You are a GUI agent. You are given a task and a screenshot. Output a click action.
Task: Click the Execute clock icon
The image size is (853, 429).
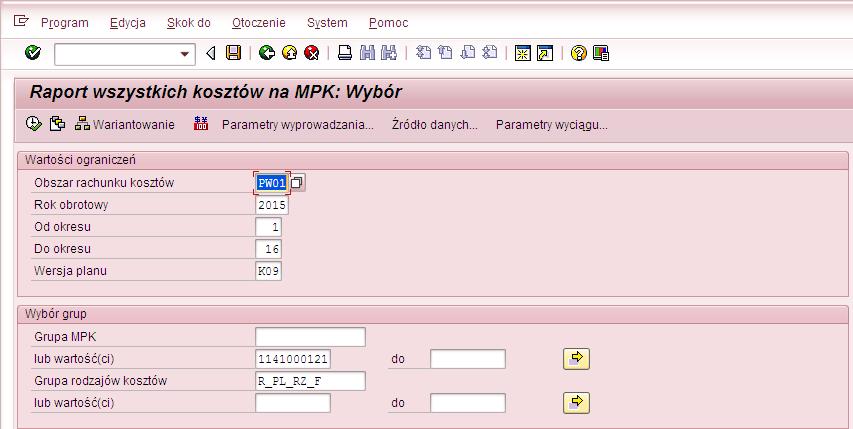[x=34, y=123]
